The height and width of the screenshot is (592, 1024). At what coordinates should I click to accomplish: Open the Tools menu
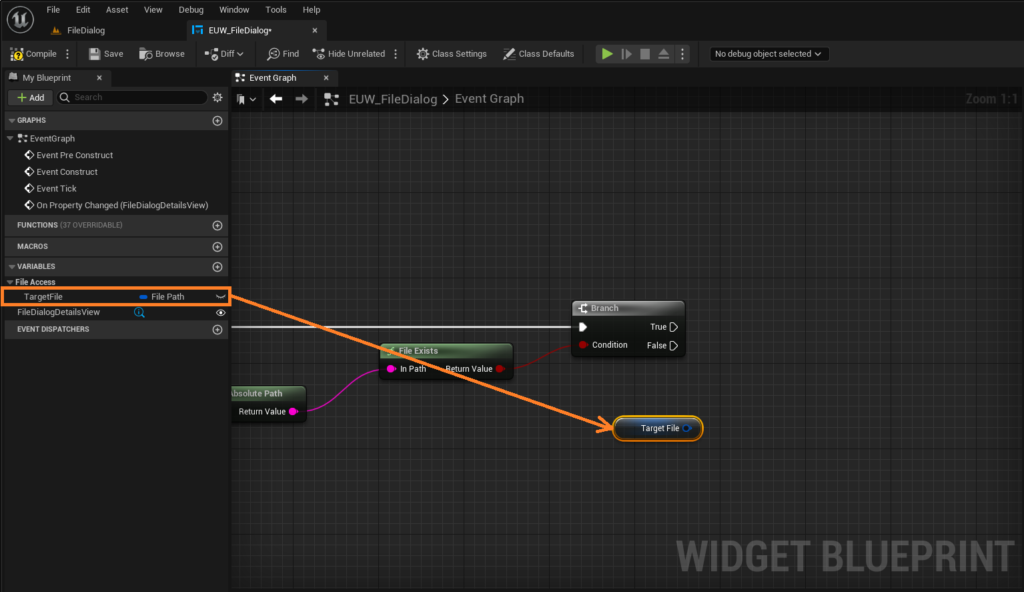pos(276,10)
